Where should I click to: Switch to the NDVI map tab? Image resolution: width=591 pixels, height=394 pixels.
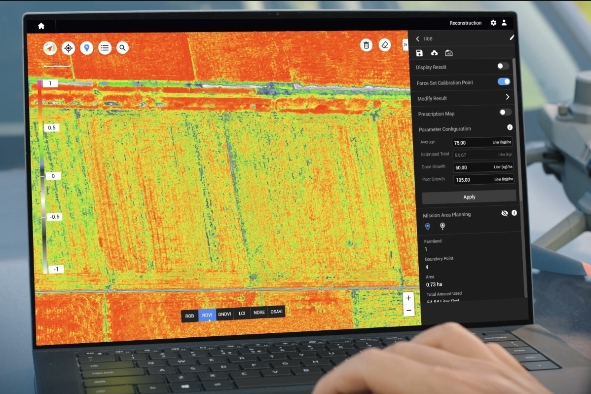[x=207, y=315]
